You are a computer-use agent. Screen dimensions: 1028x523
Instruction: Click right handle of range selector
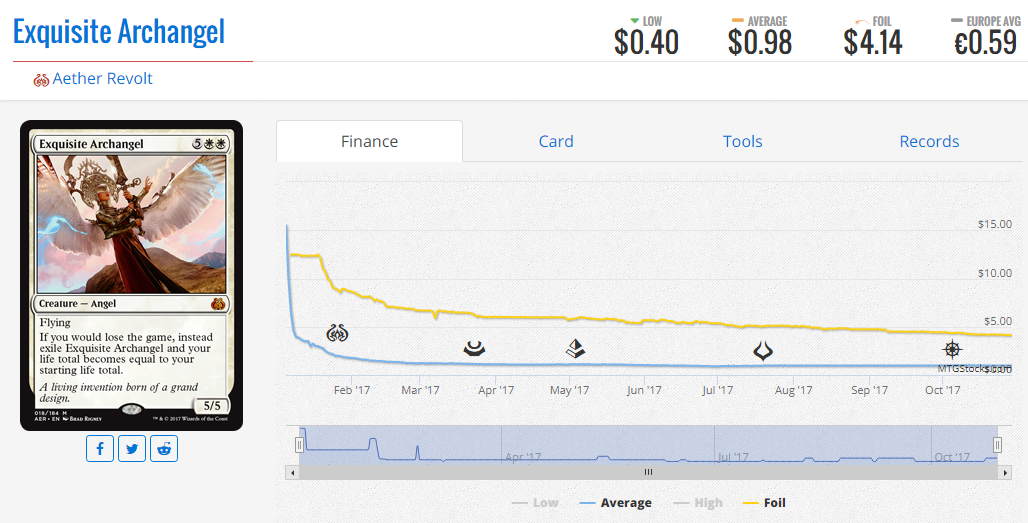click(997, 446)
